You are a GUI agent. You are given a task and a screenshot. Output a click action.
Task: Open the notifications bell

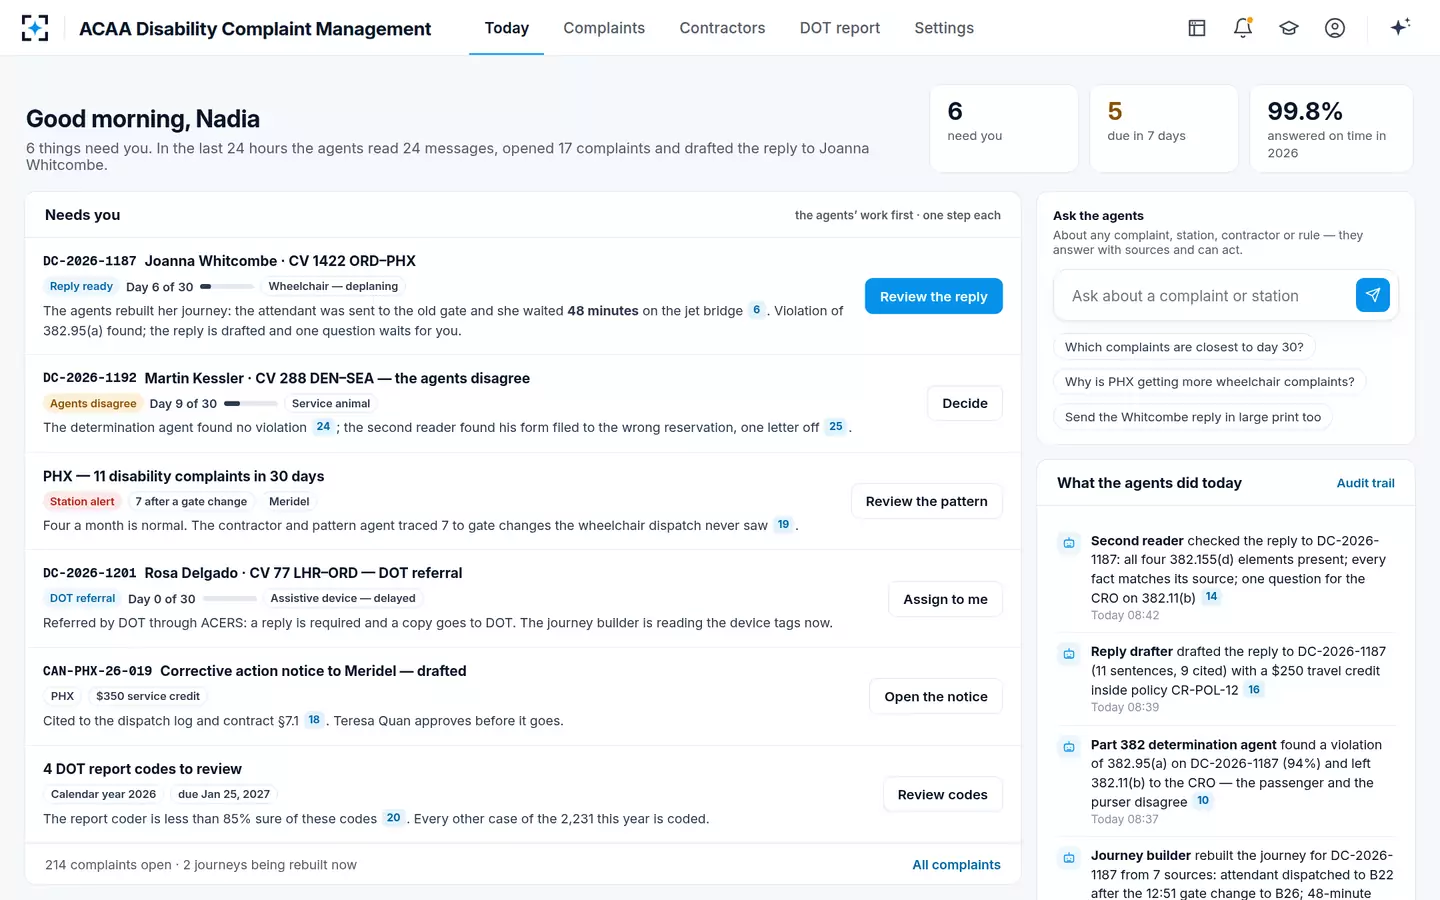coord(1243,28)
